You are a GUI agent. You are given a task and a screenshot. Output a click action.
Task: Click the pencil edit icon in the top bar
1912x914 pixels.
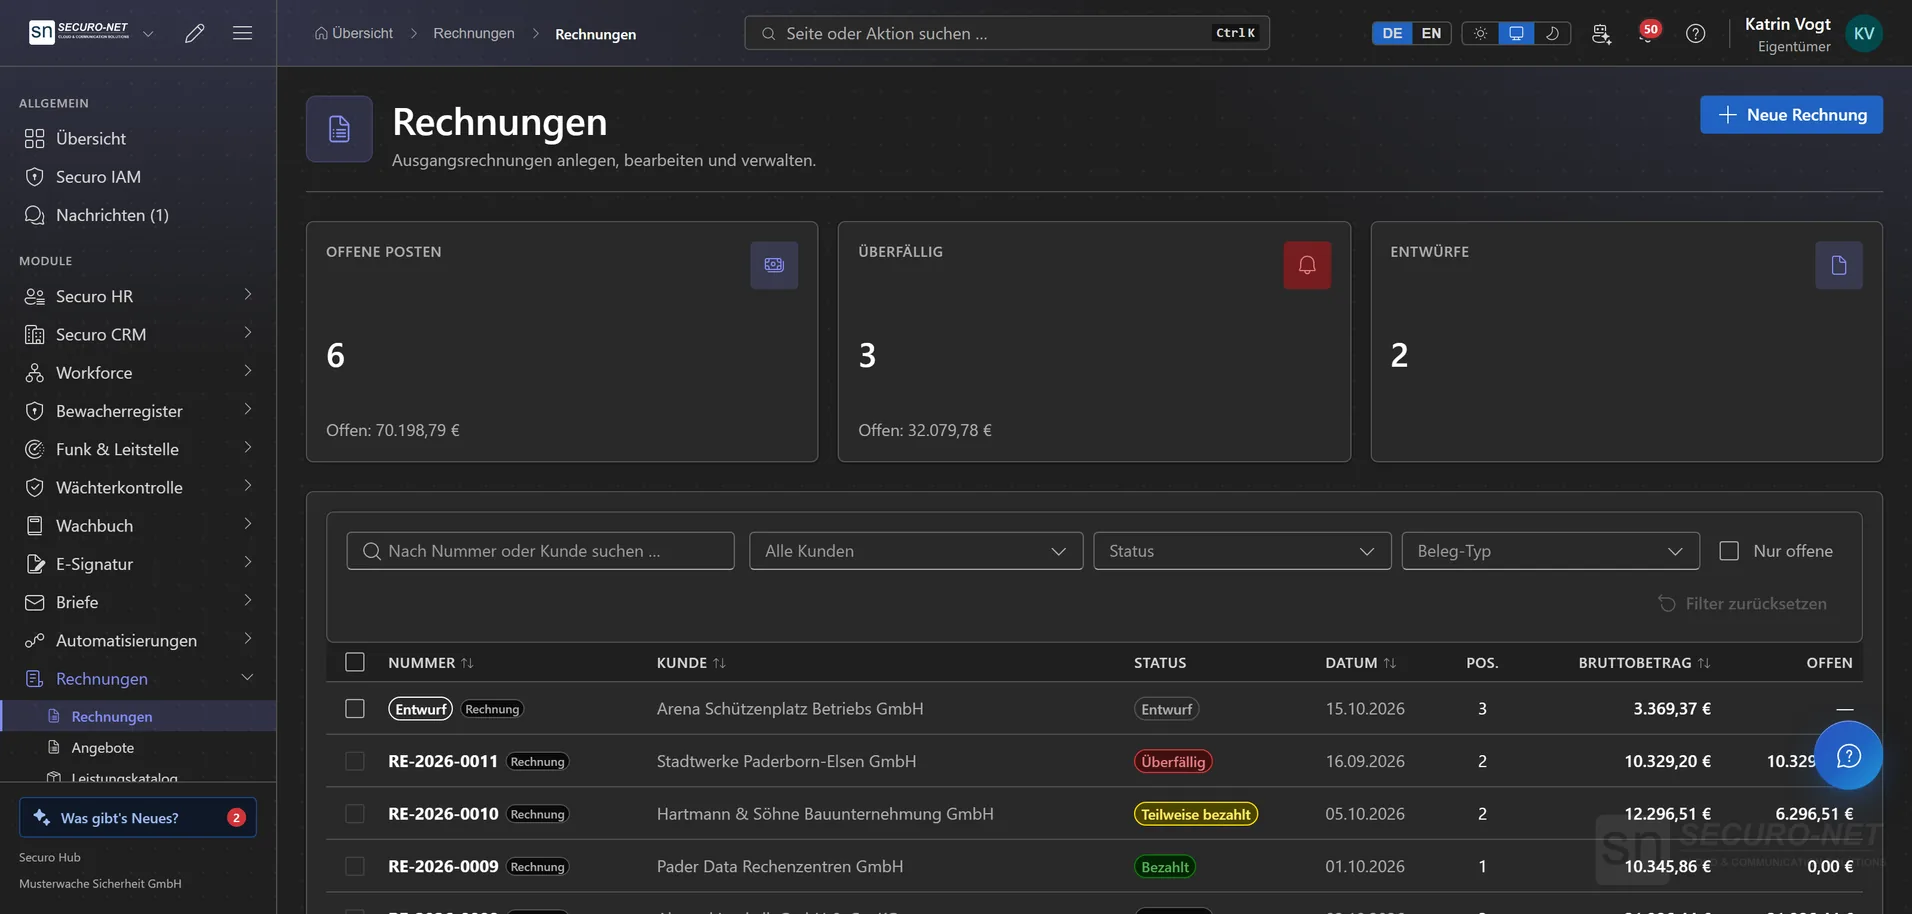pyautogui.click(x=195, y=33)
